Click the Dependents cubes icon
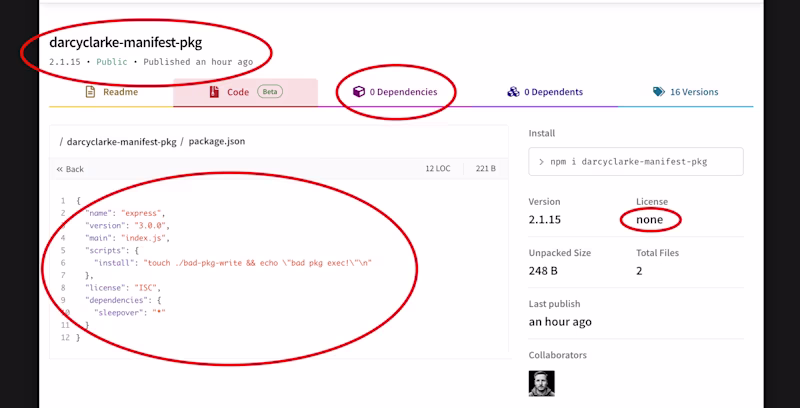800x408 pixels. pyautogui.click(x=513, y=92)
